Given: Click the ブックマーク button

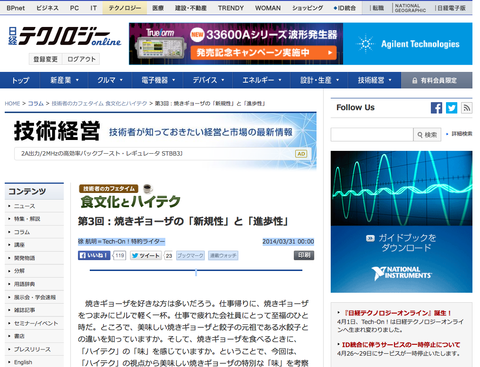Looking at the screenshot, I should tap(190, 256).
